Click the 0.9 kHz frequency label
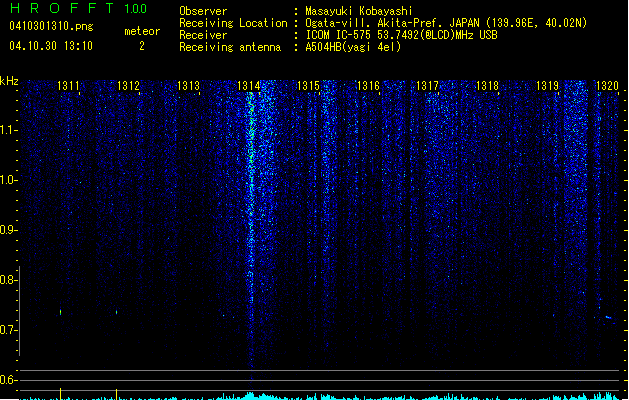629x400 pixels. pos(8,230)
